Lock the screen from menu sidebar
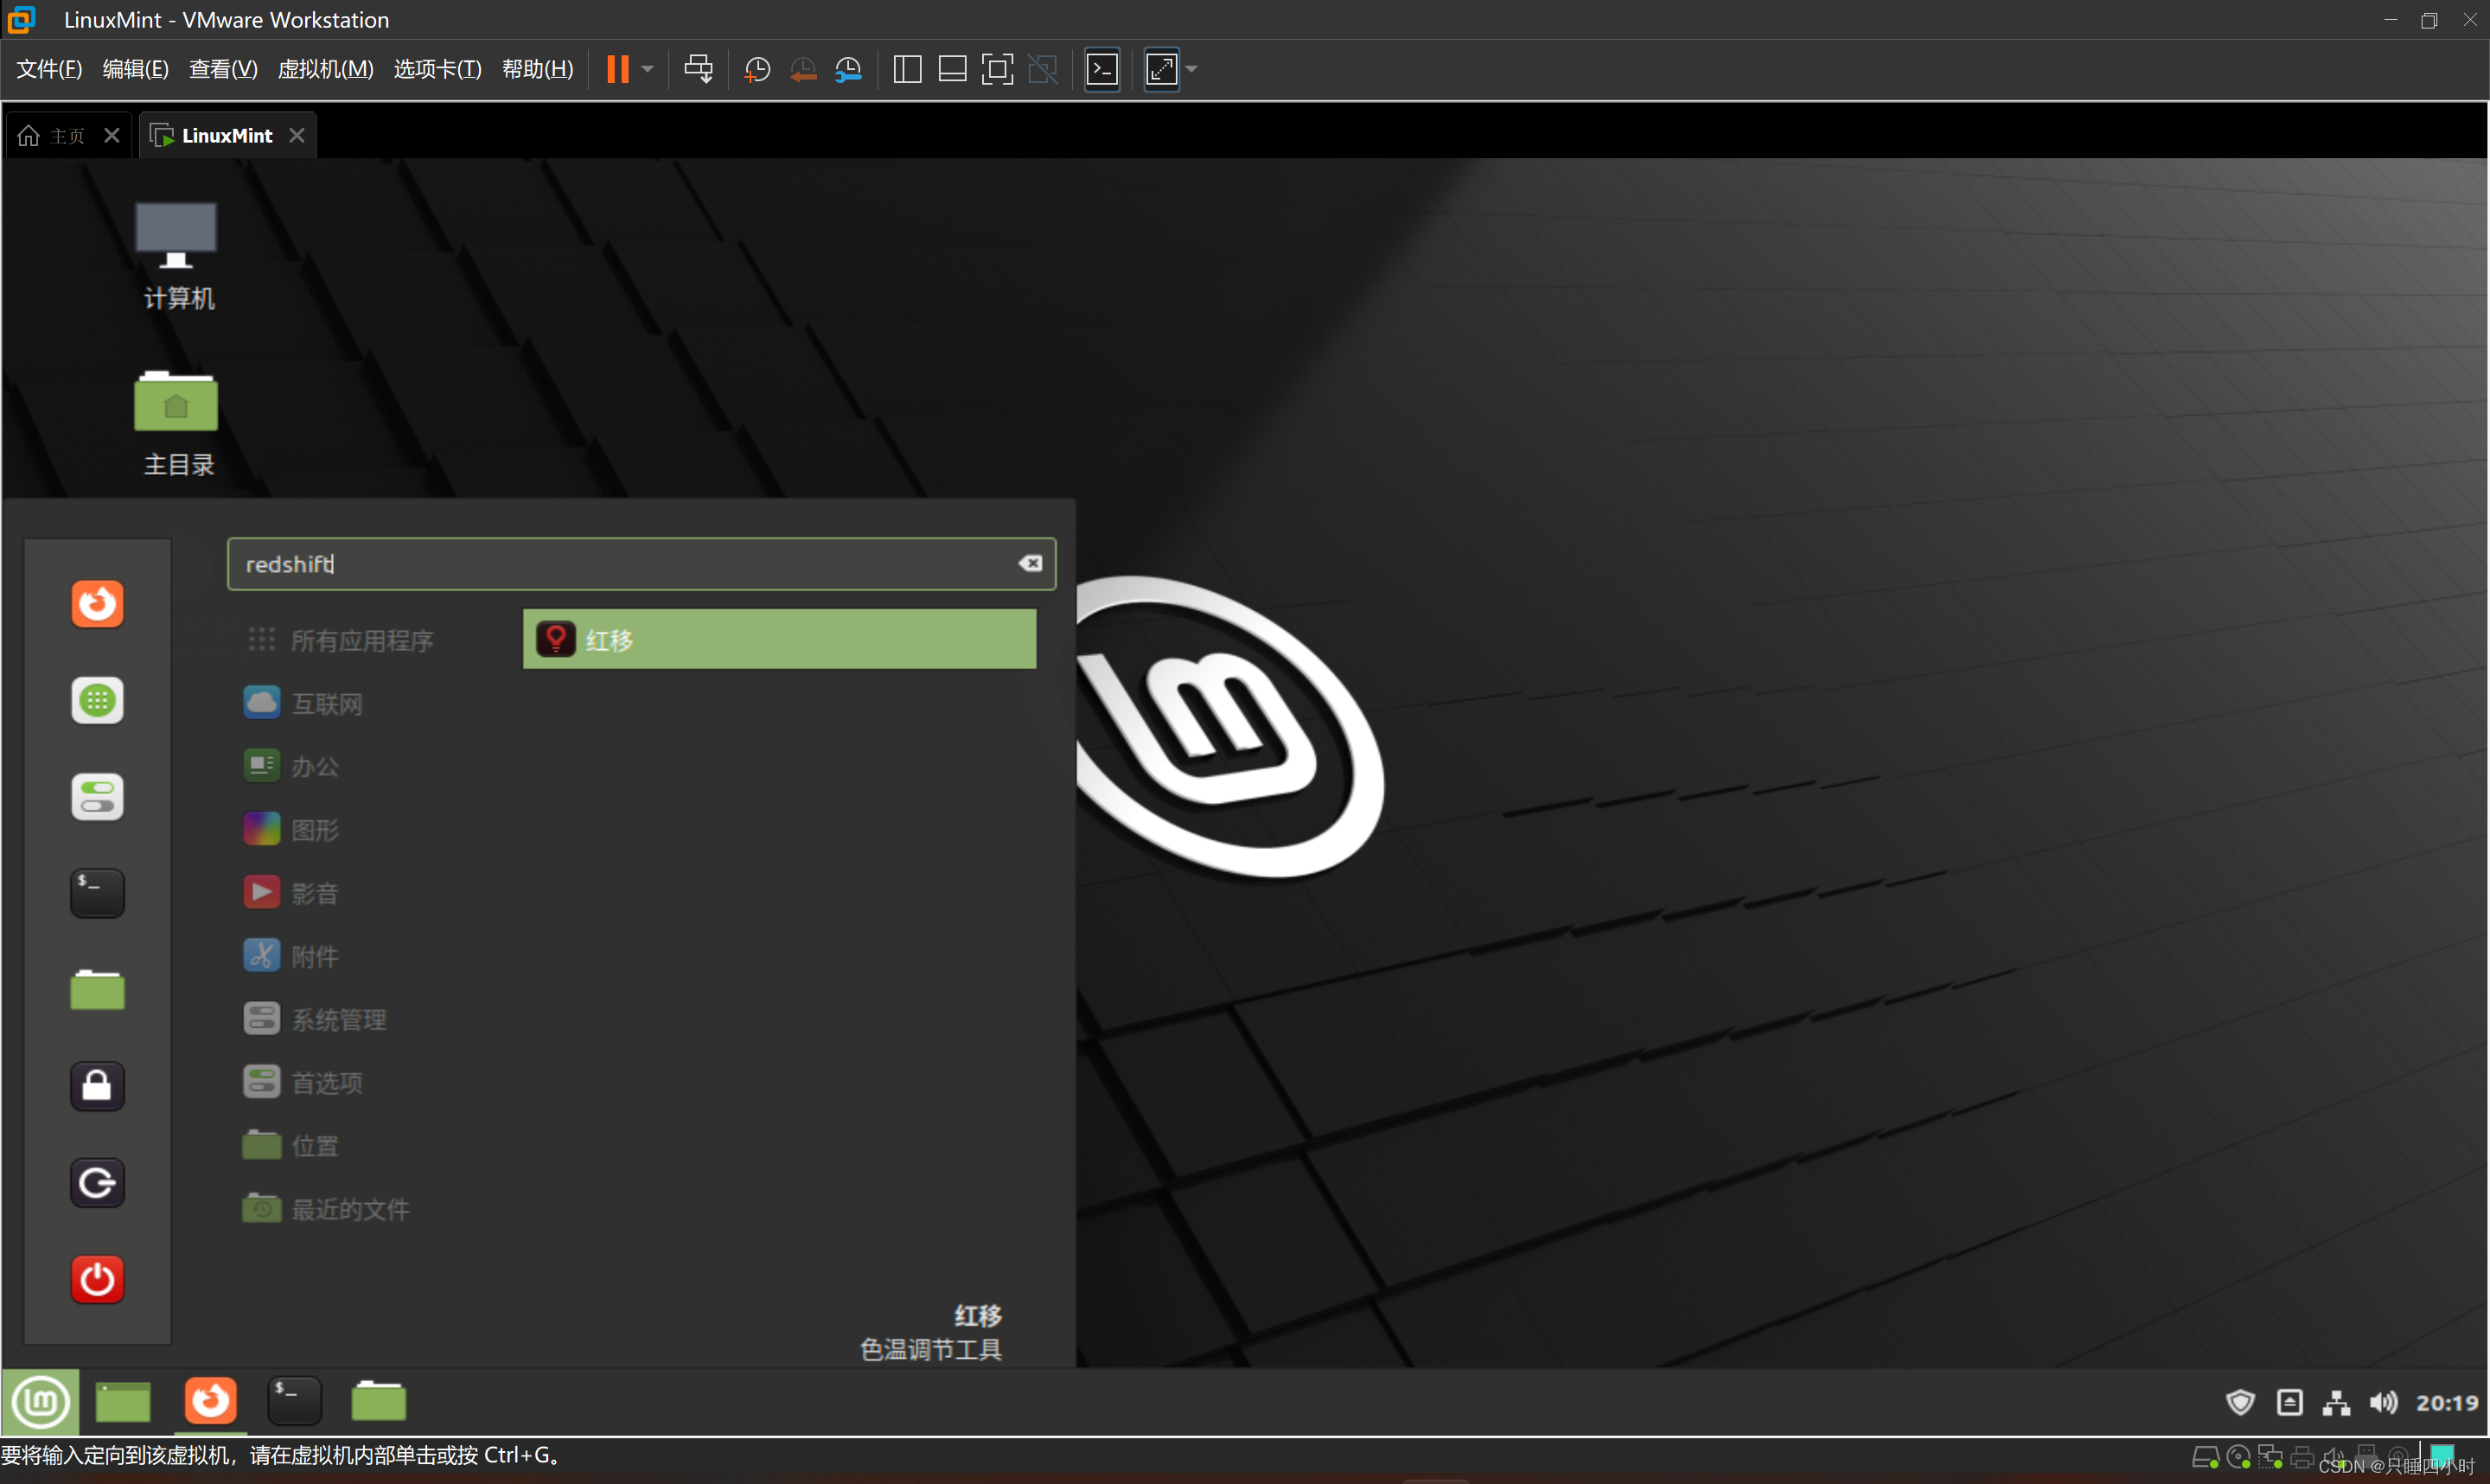Image resolution: width=2490 pixels, height=1484 pixels. (97, 1086)
